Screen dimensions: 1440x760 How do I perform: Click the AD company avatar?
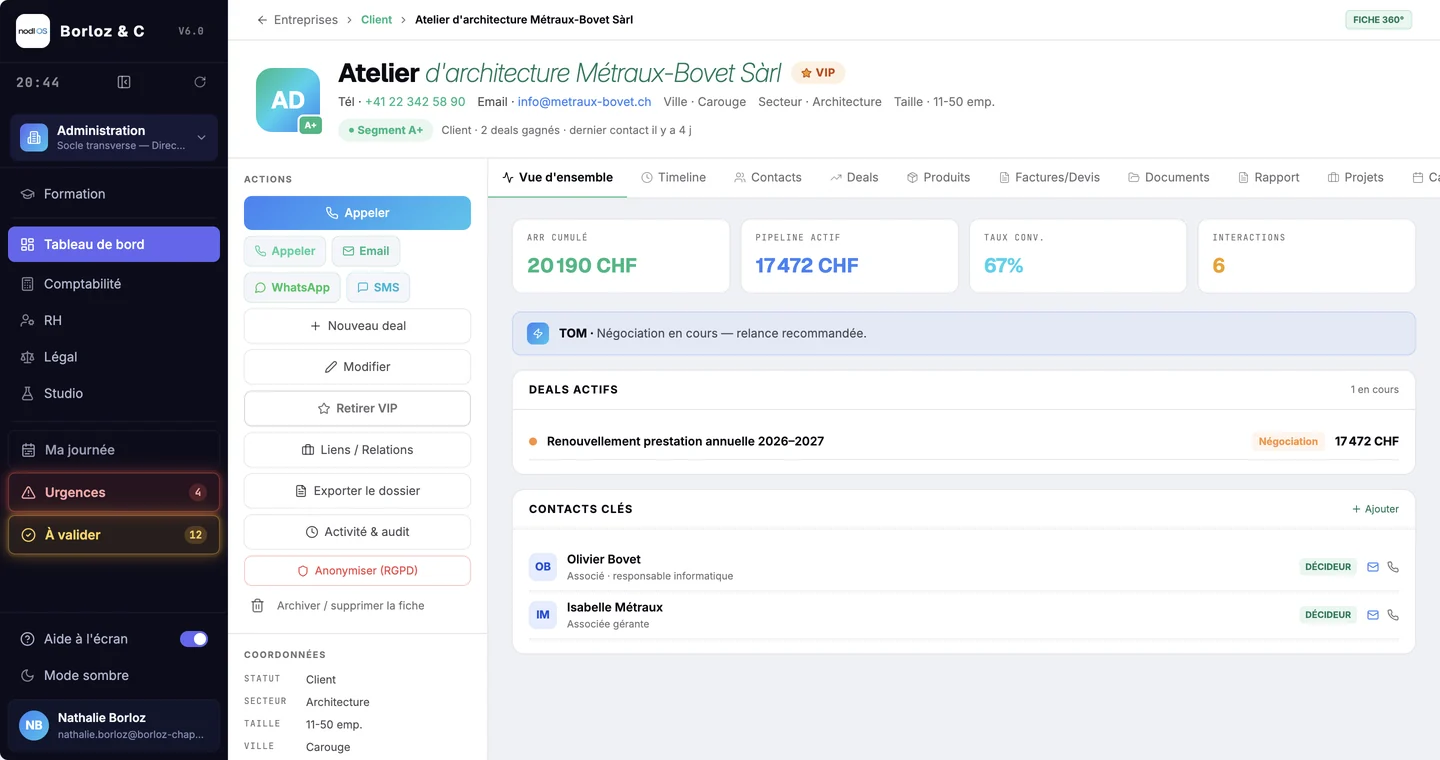pyautogui.click(x=288, y=100)
